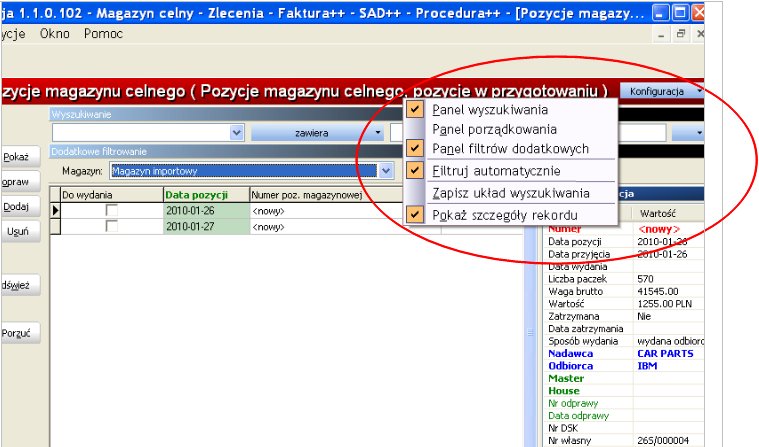Click the Pokaż button
This screenshot has height=447, width=759.
pos(20,156)
